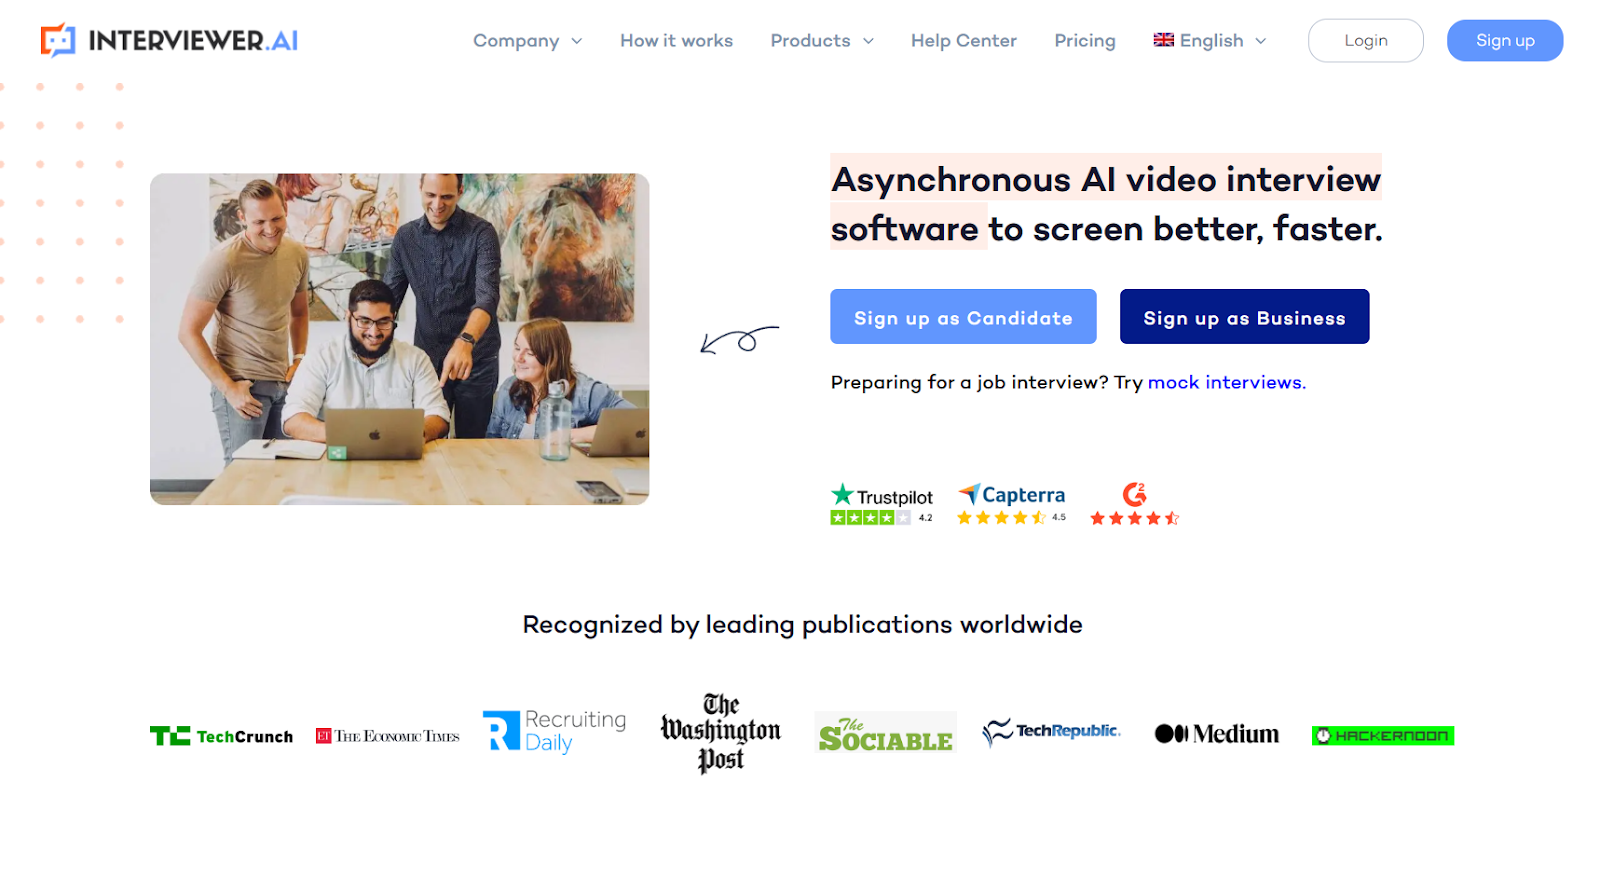
Task: Open the Trustpilot rating badge
Action: (881, 504)
